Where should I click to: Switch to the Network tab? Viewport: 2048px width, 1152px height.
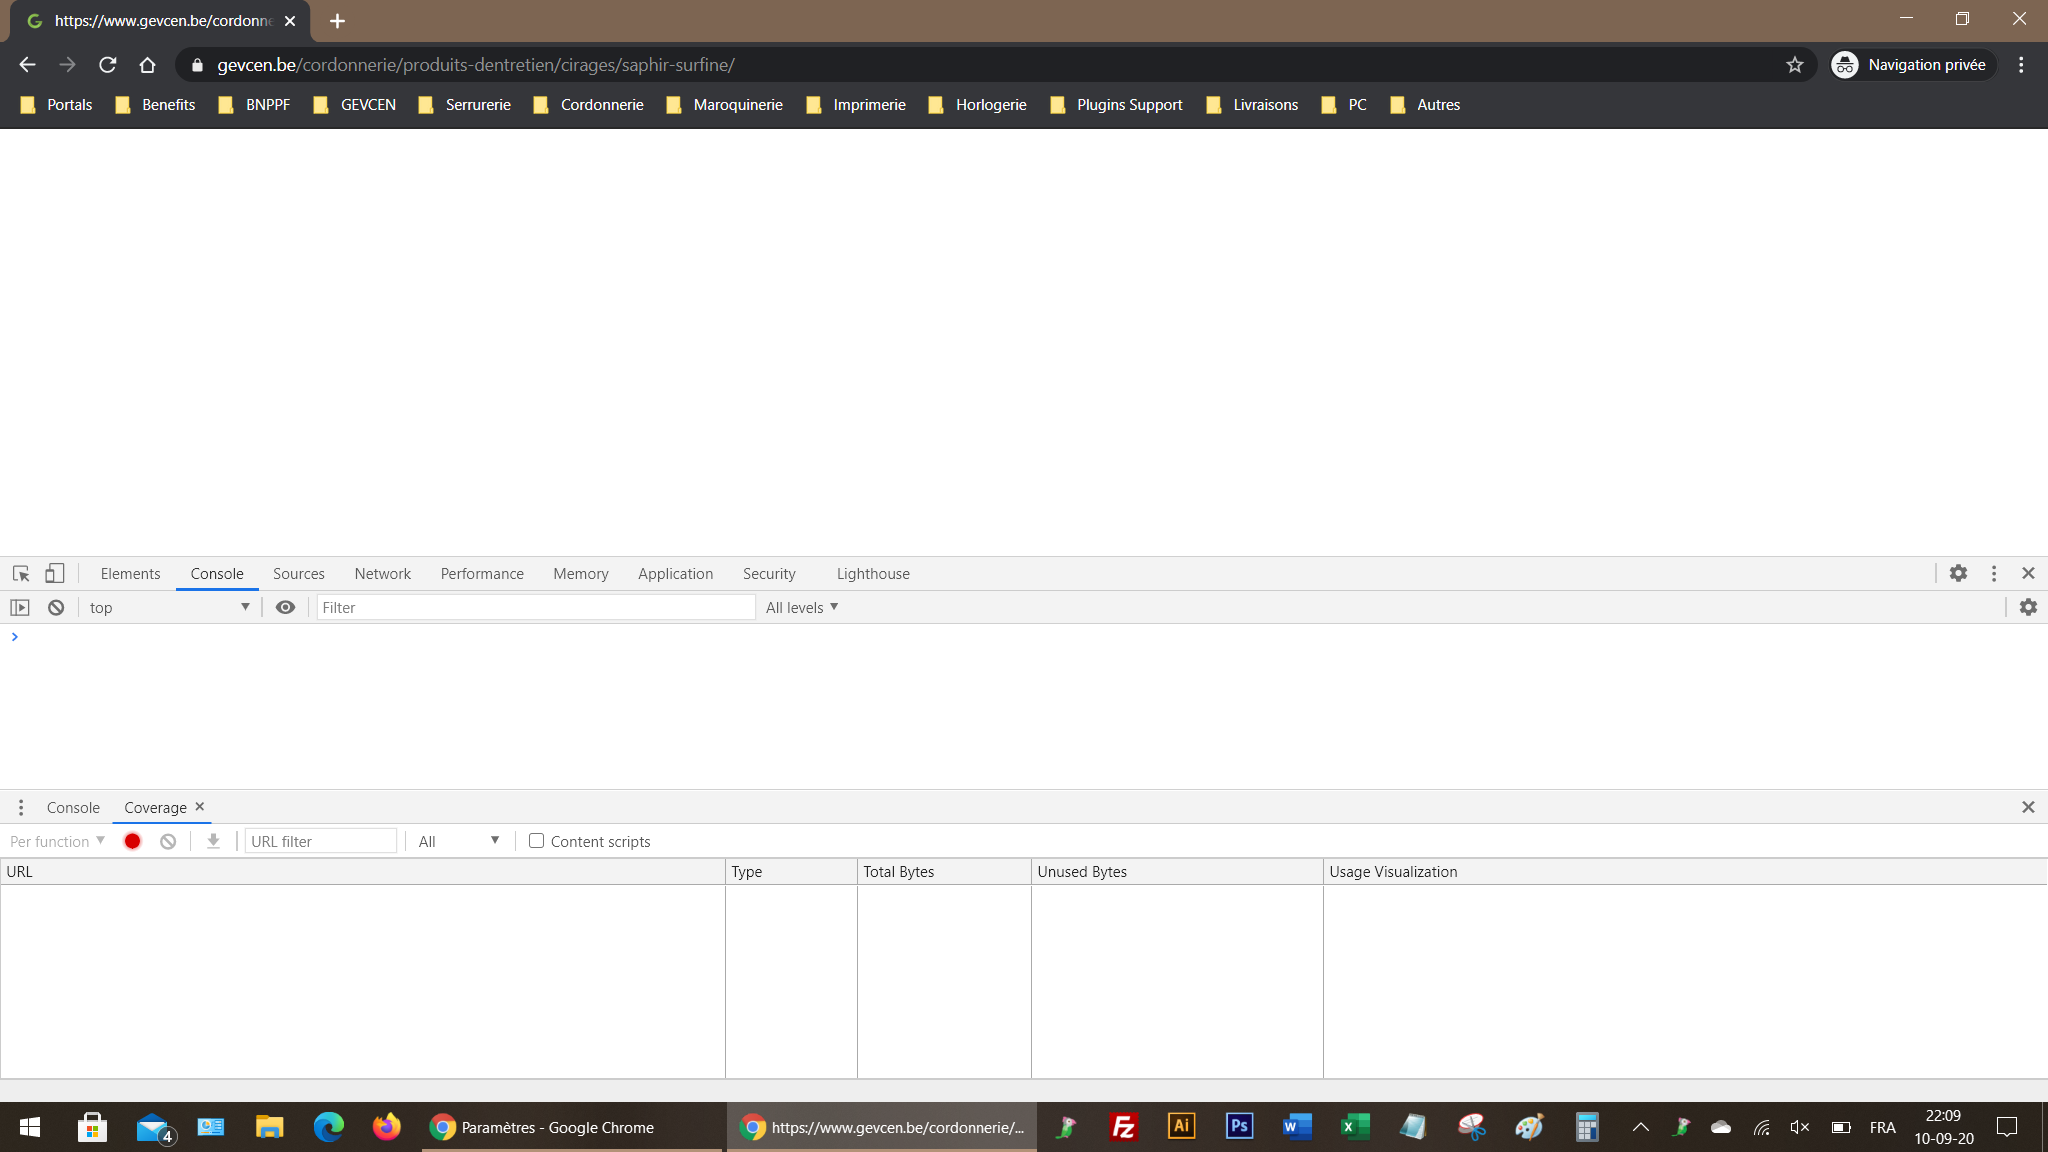[382, 573]
